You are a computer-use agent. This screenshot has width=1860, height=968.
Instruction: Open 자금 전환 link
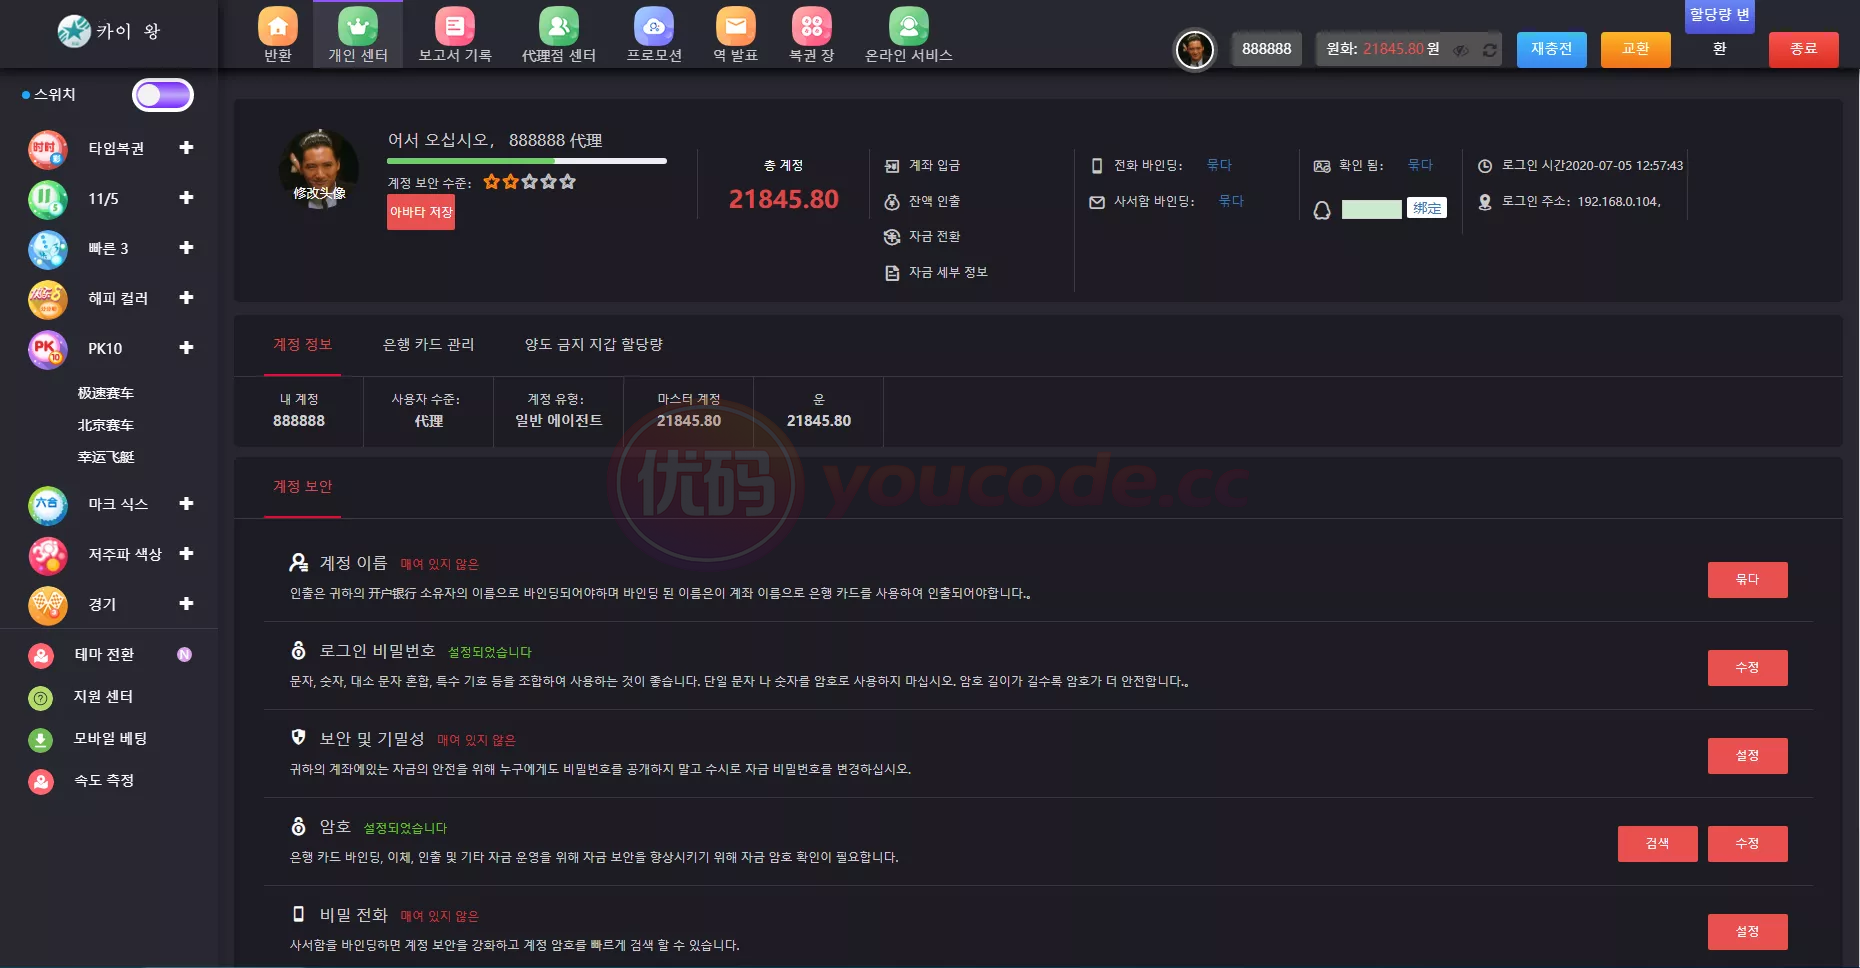pos(934,237)
